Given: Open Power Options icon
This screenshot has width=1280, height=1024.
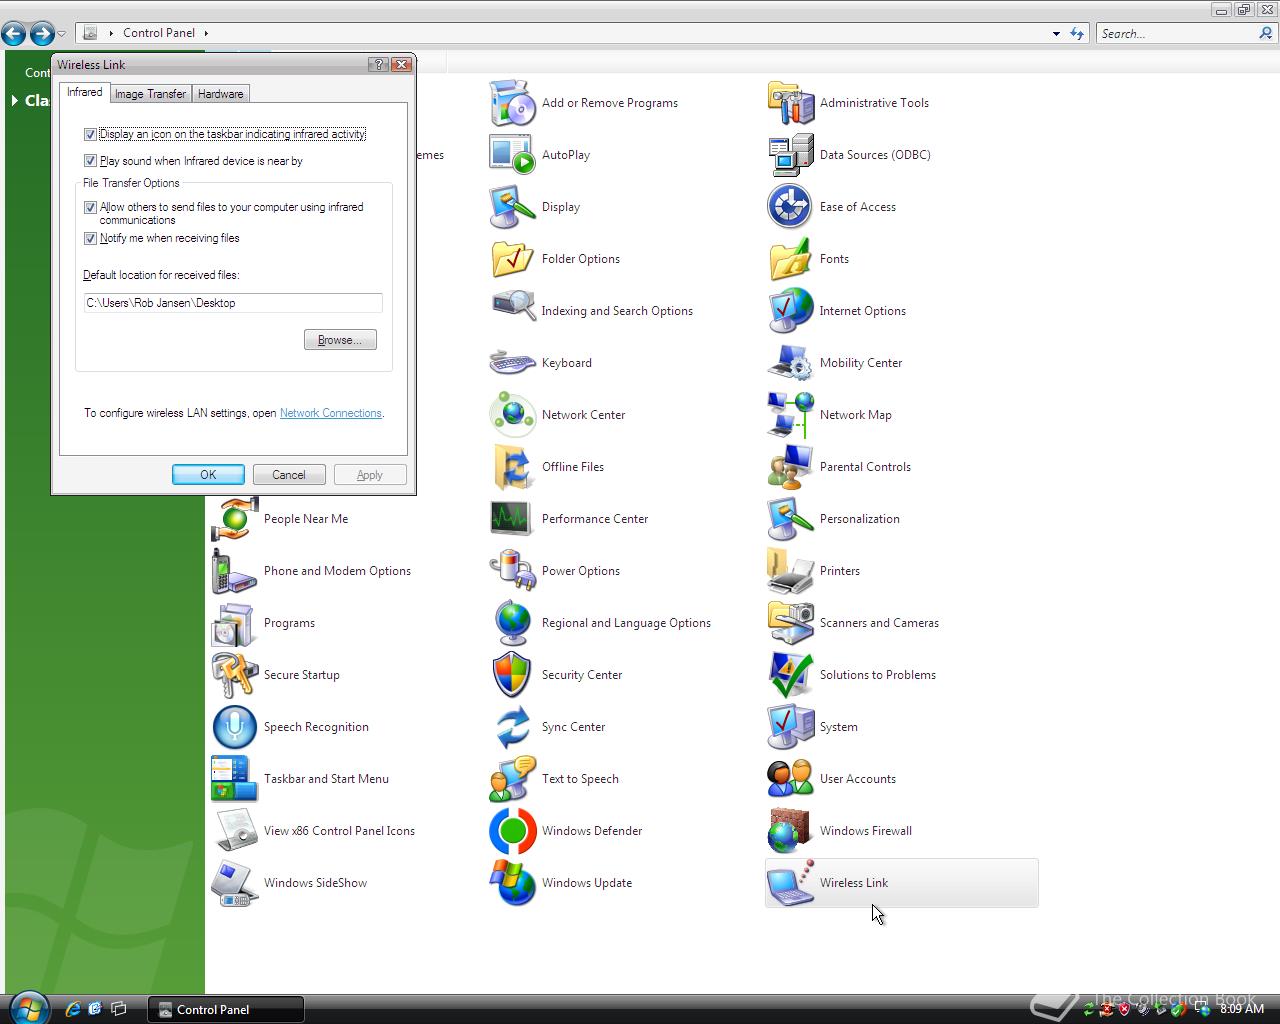Looking at the screenshot, I should pos(513,571).
